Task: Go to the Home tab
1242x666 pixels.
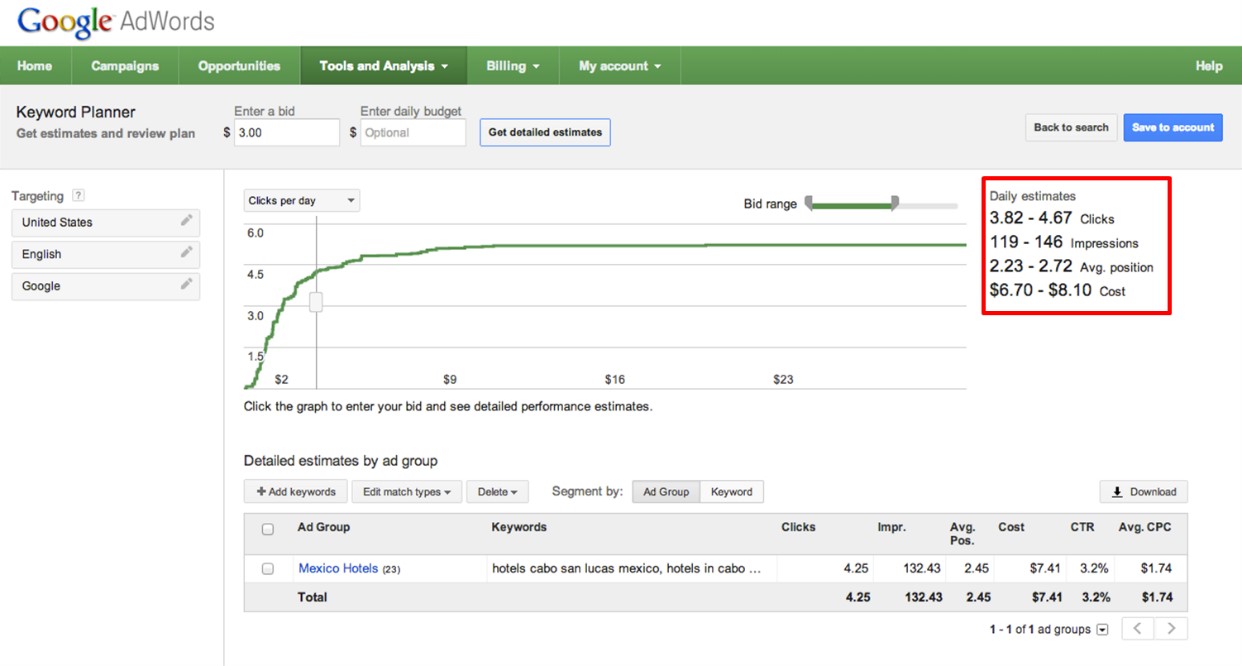Action: 35,66
